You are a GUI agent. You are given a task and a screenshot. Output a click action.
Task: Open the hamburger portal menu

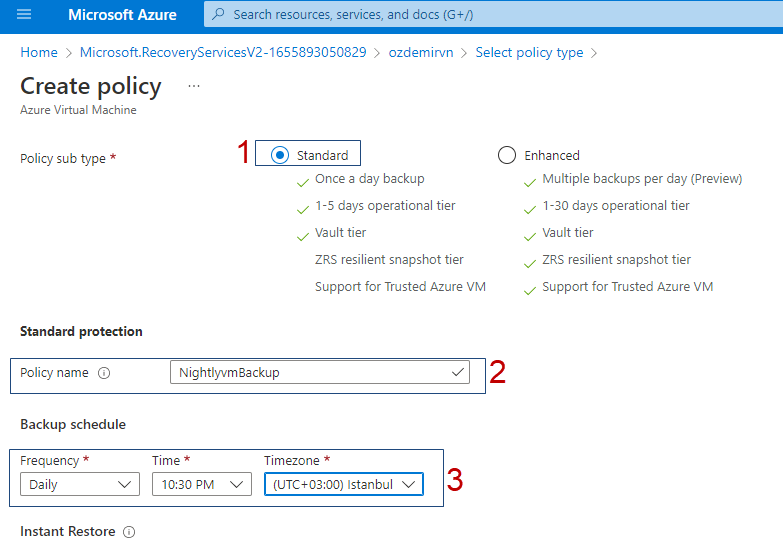pyautogui.click(x=24, y=14)
